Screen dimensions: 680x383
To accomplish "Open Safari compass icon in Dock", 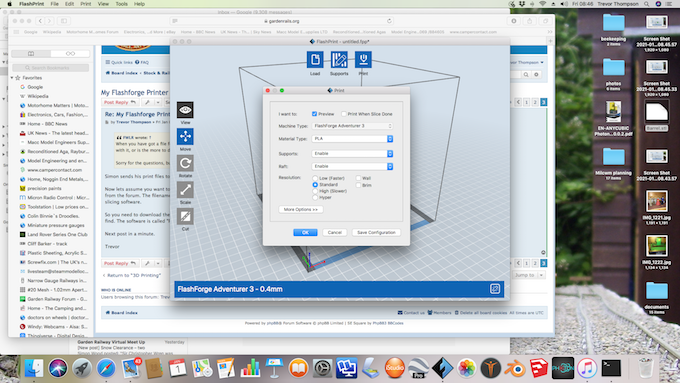I will click(106, 368).
